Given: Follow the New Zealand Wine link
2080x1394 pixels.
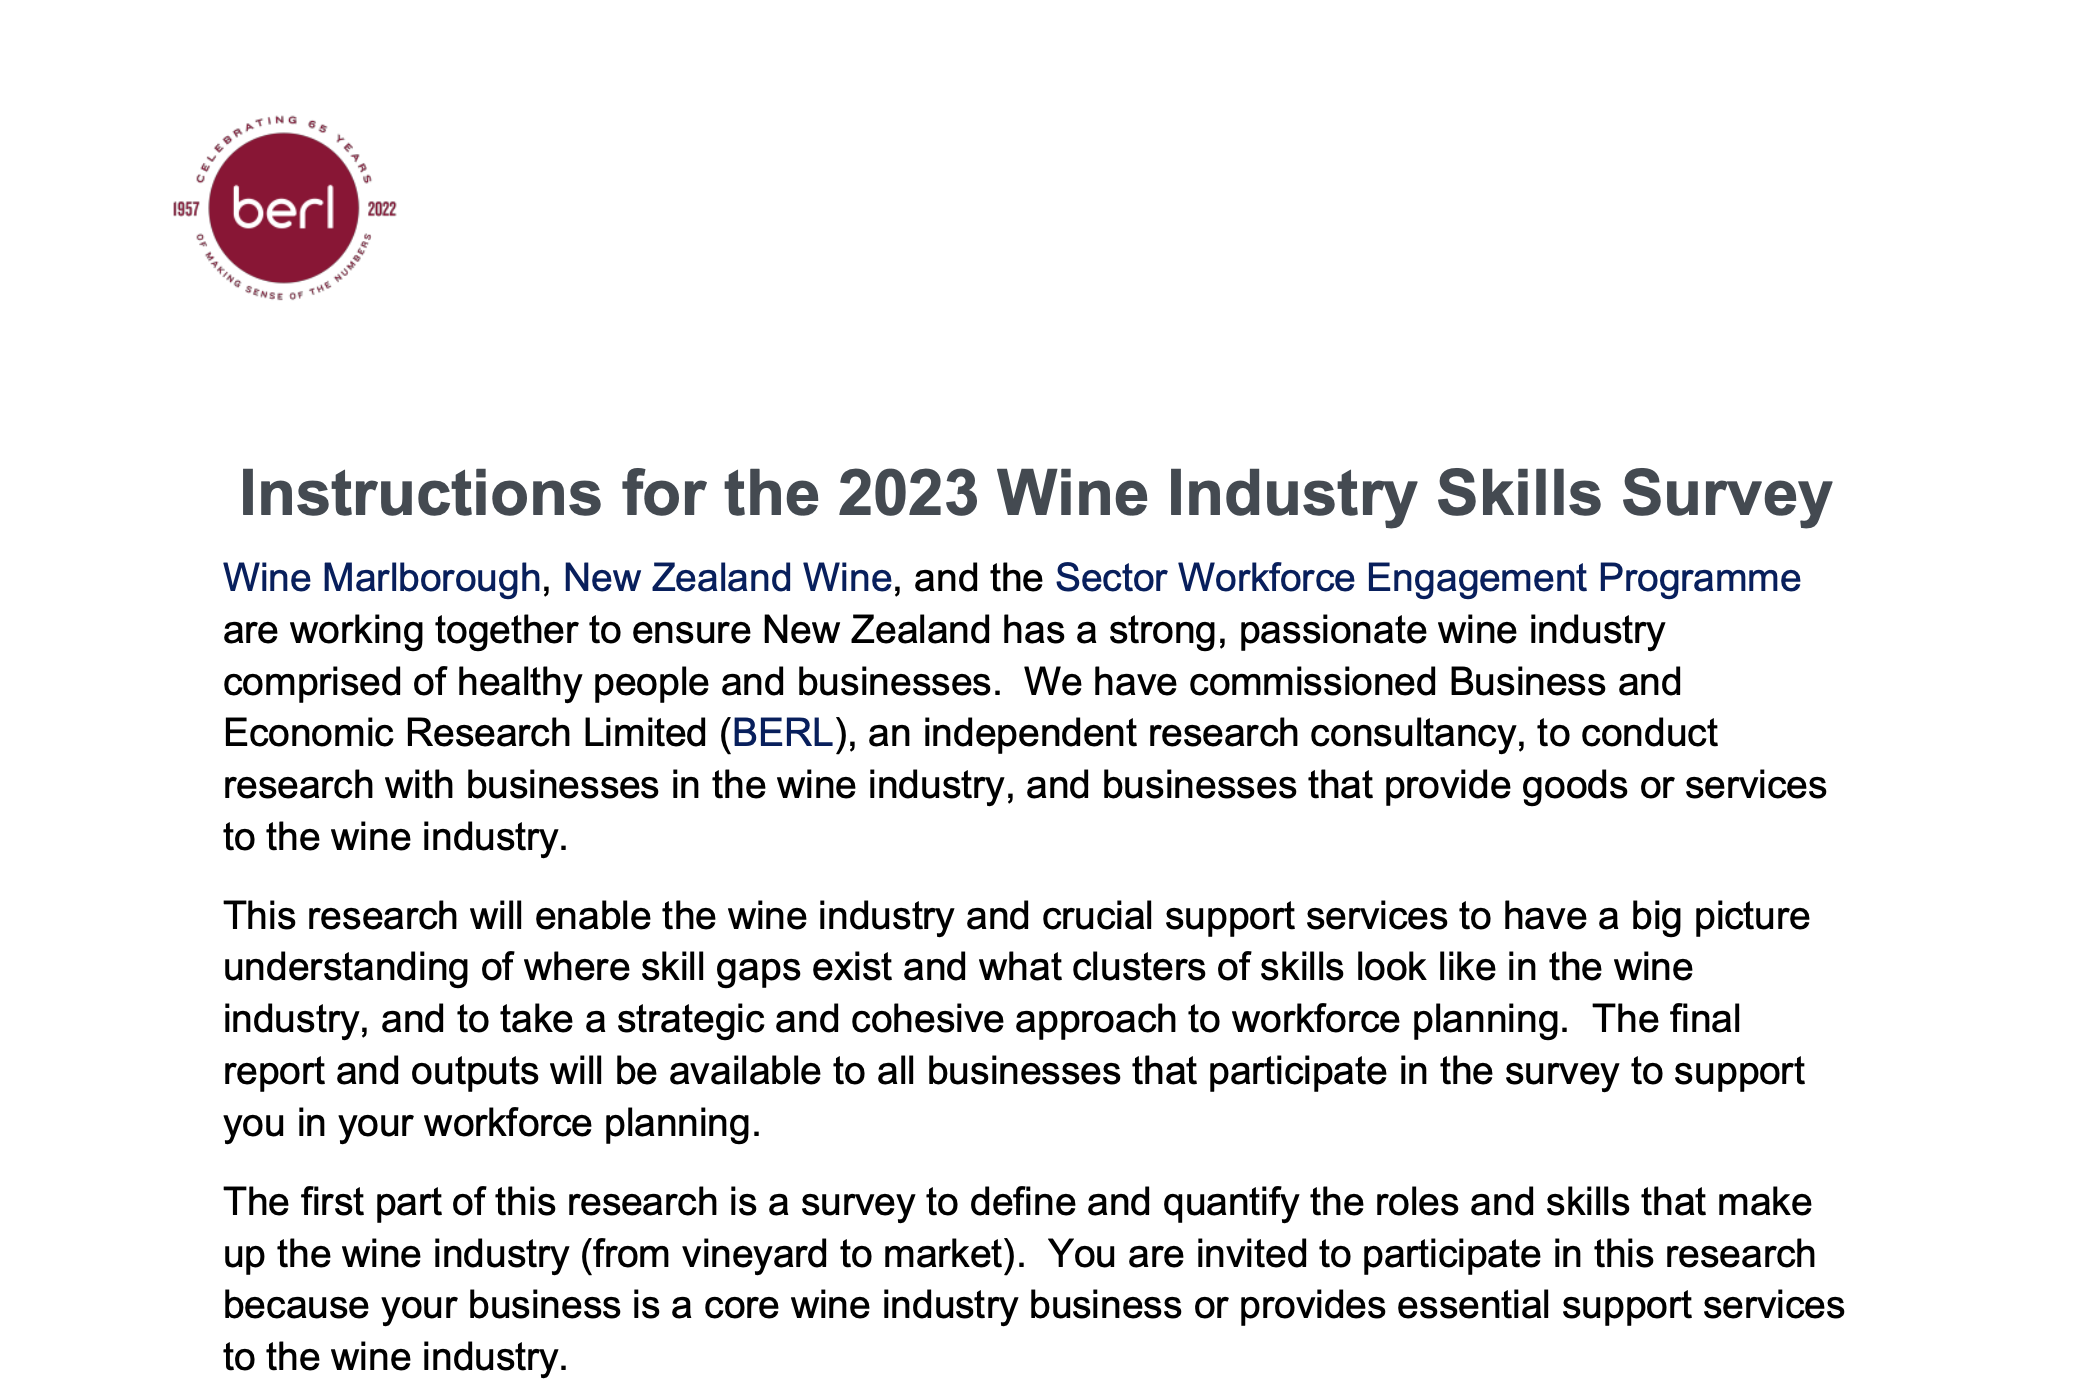Looking at the screenshot, I should 727,578.
